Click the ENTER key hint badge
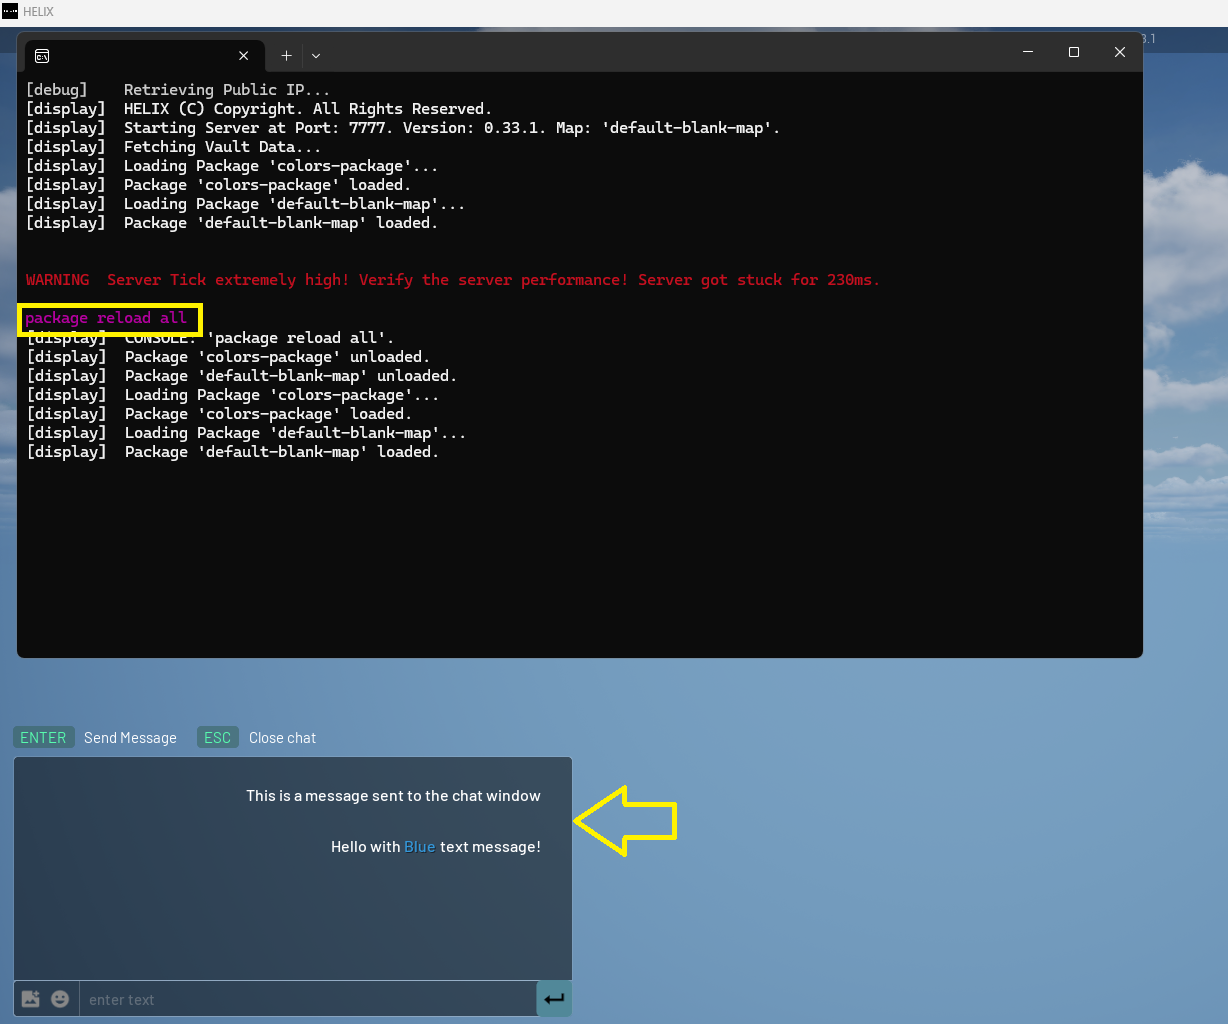Screen dimensions: 1228x1029 pyautogui.click(x=43, y=738)
